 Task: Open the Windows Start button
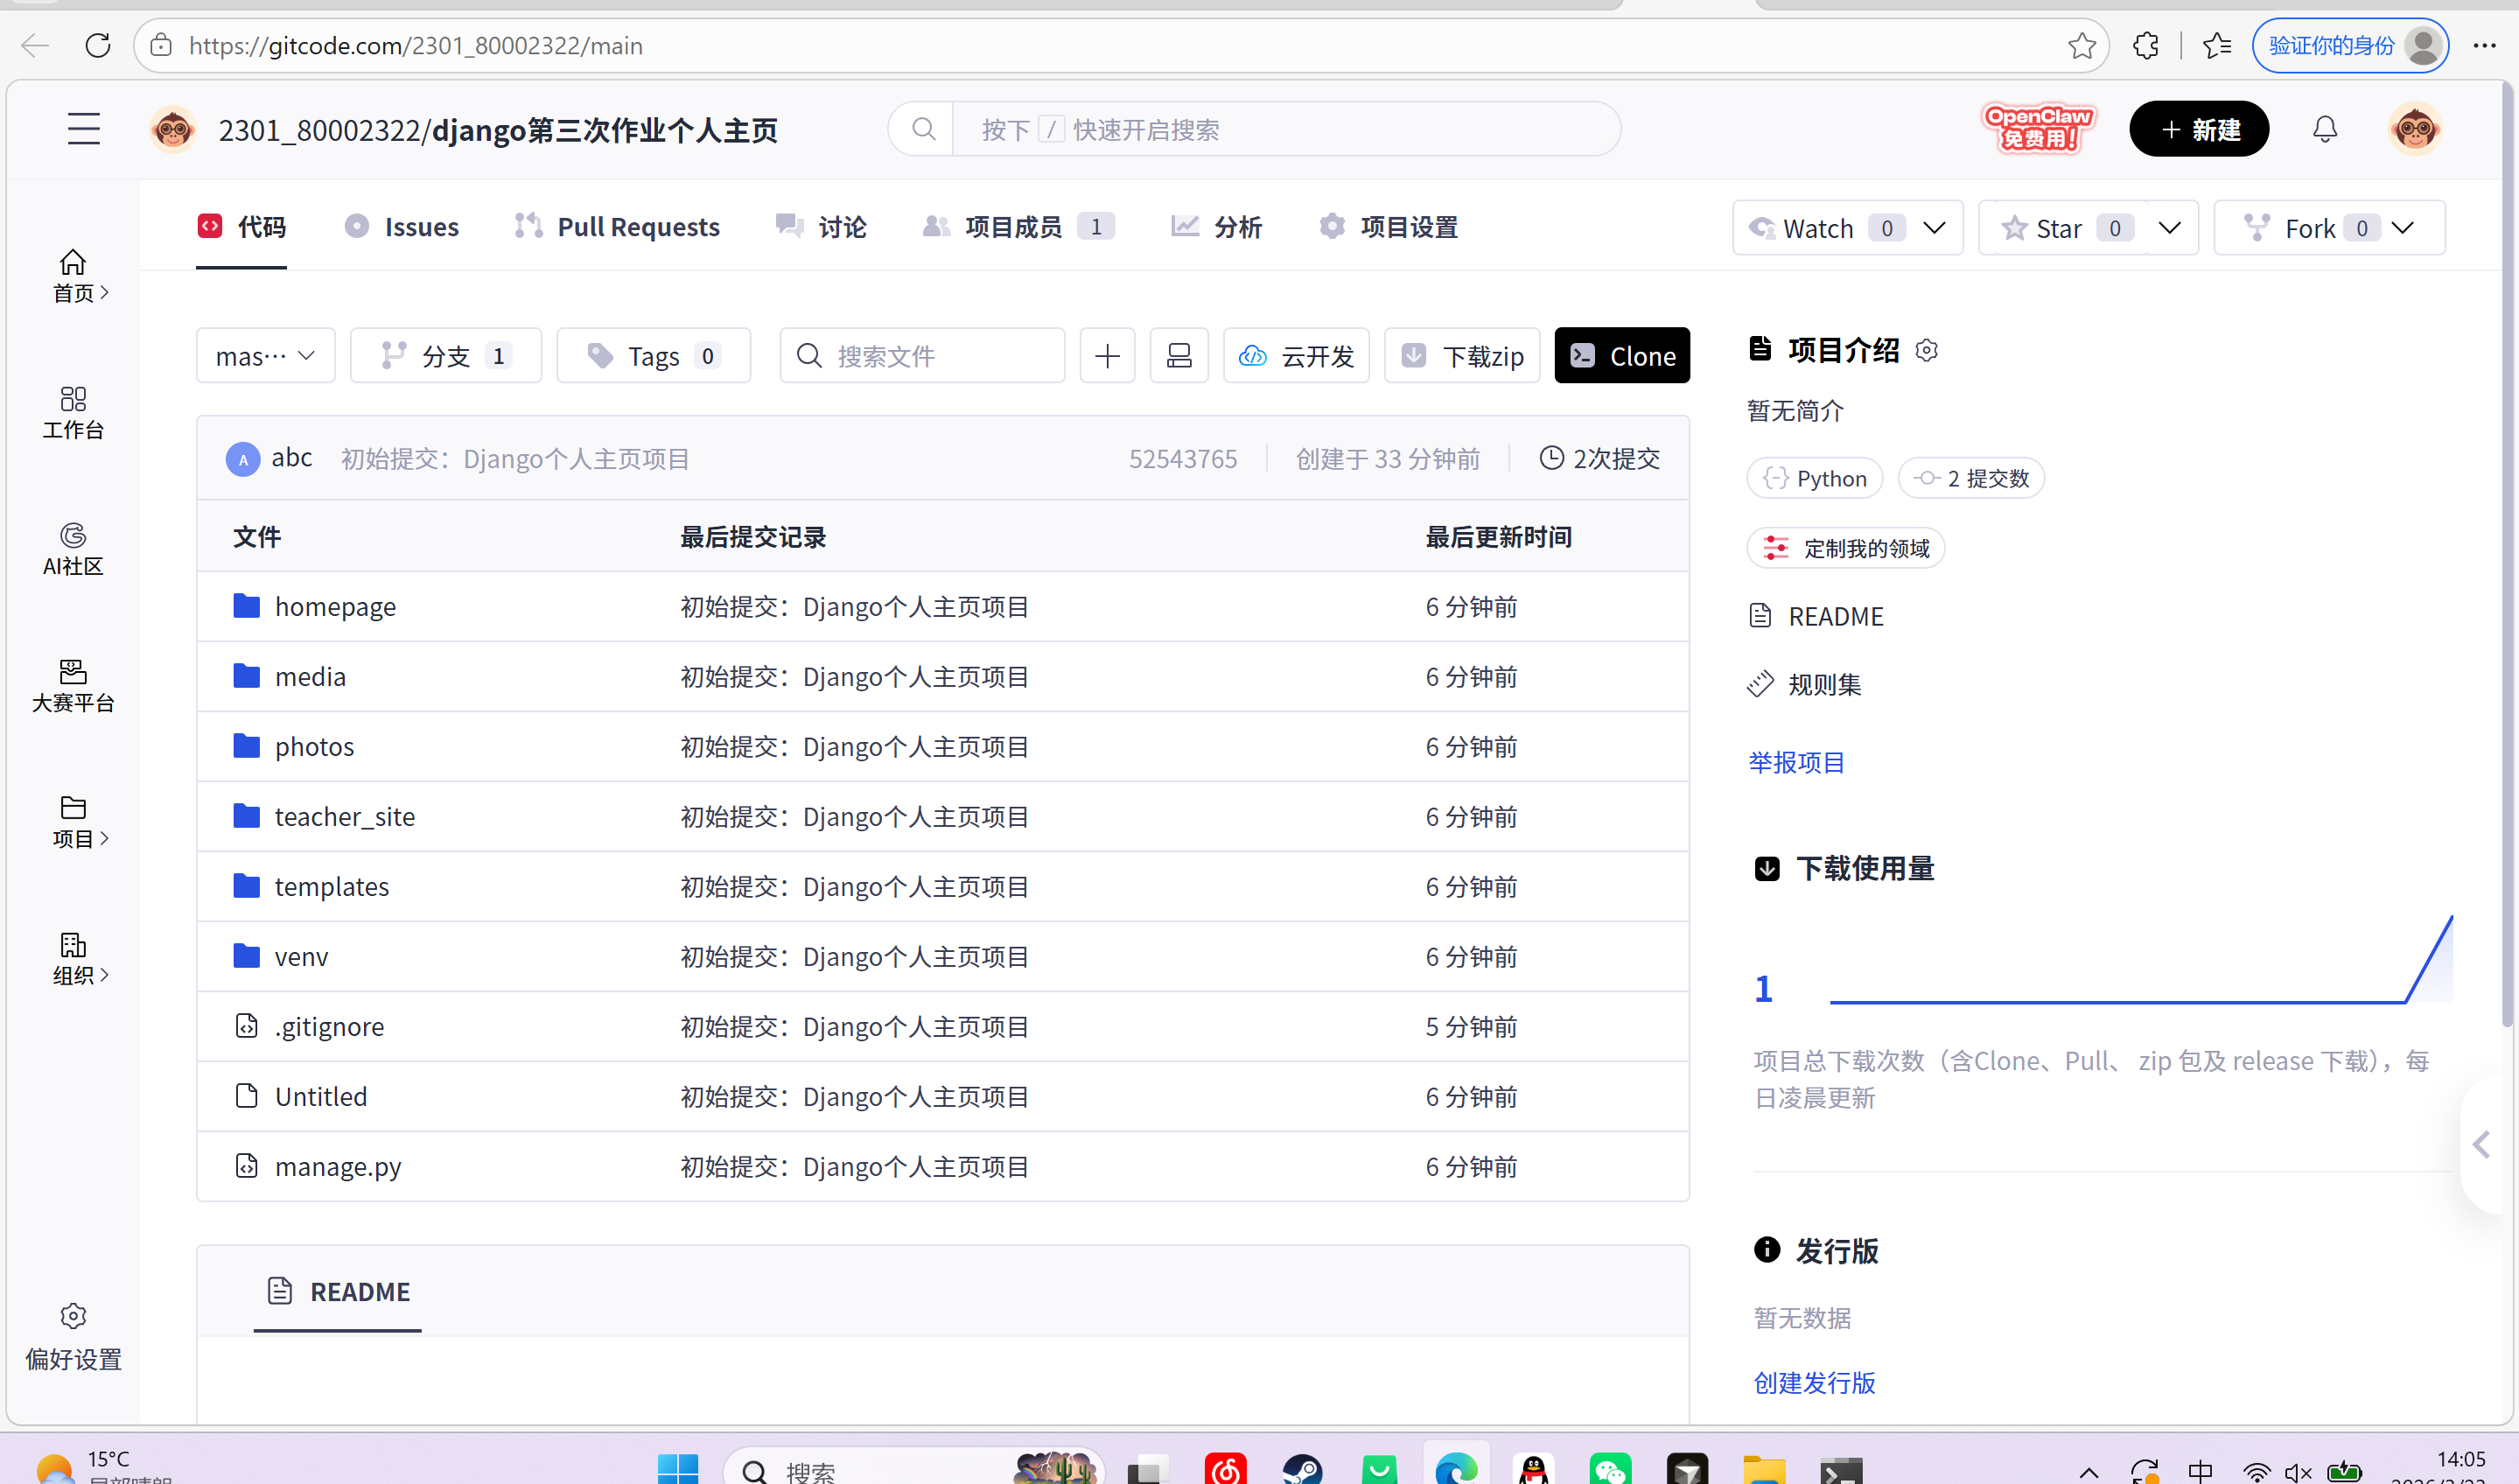[x=678, y=1468]
